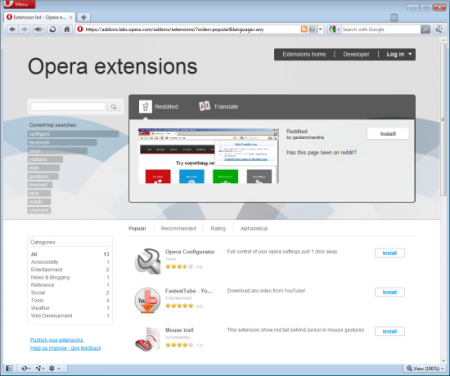450x376 pixels.
Task: Install Opera Configurator
Action: (390, 253)
